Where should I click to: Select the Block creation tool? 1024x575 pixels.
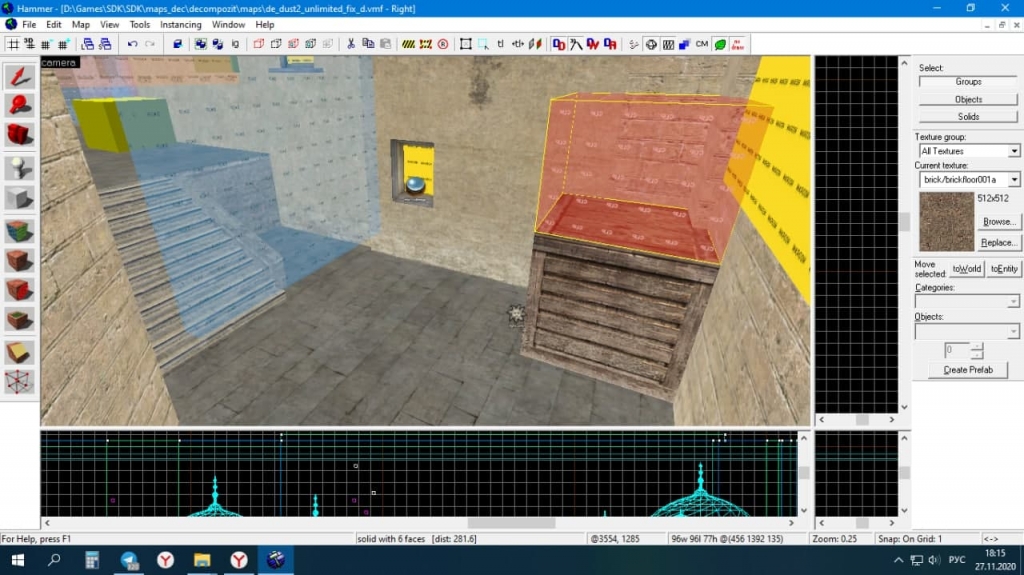pyautogui.click(x=19, y=198)
